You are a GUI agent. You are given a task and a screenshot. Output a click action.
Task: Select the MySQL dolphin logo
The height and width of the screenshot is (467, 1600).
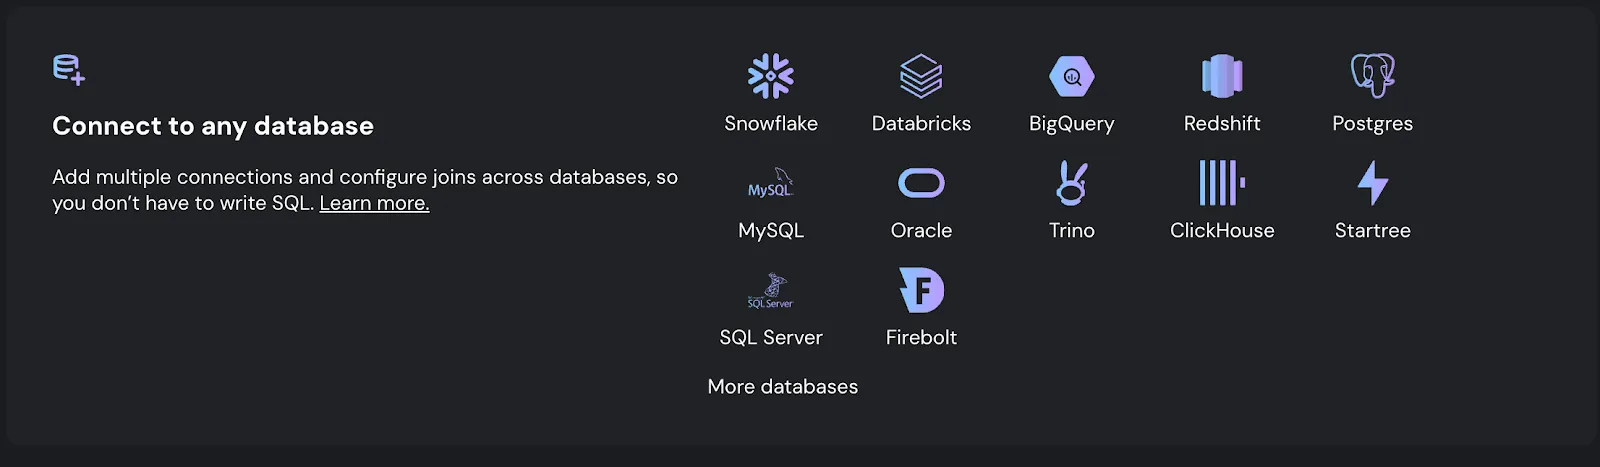pyautogui.click(x=771, y=183)
